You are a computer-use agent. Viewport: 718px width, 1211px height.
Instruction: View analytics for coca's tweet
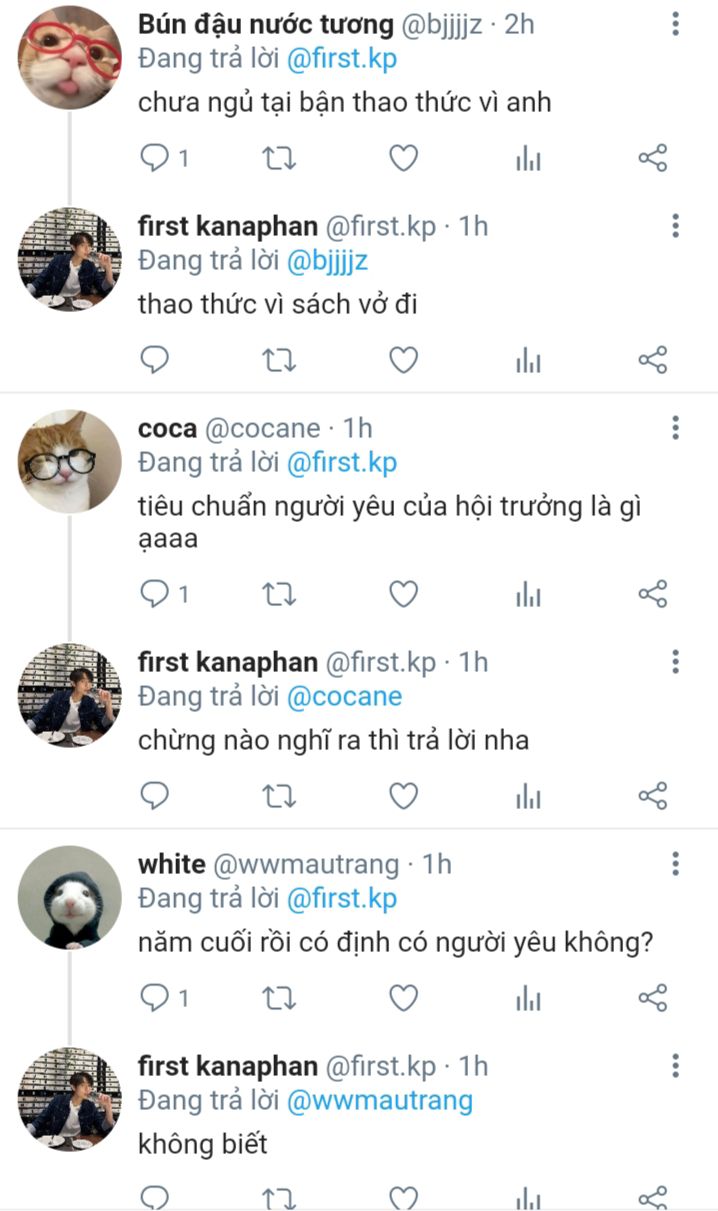pyautogui.click(x=528, y=595)
